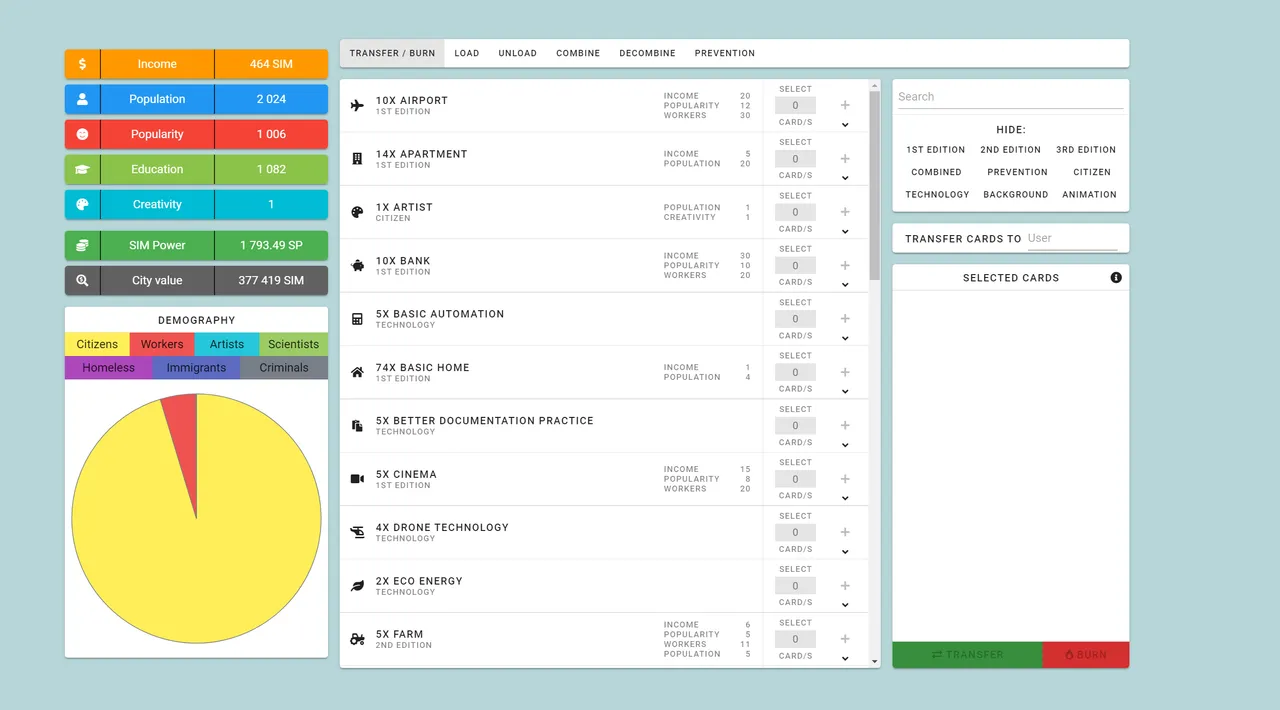Screen dimensions: 1280x710
Task: Click the helicopter icon for Drone Technology
Action: [357, 532]
